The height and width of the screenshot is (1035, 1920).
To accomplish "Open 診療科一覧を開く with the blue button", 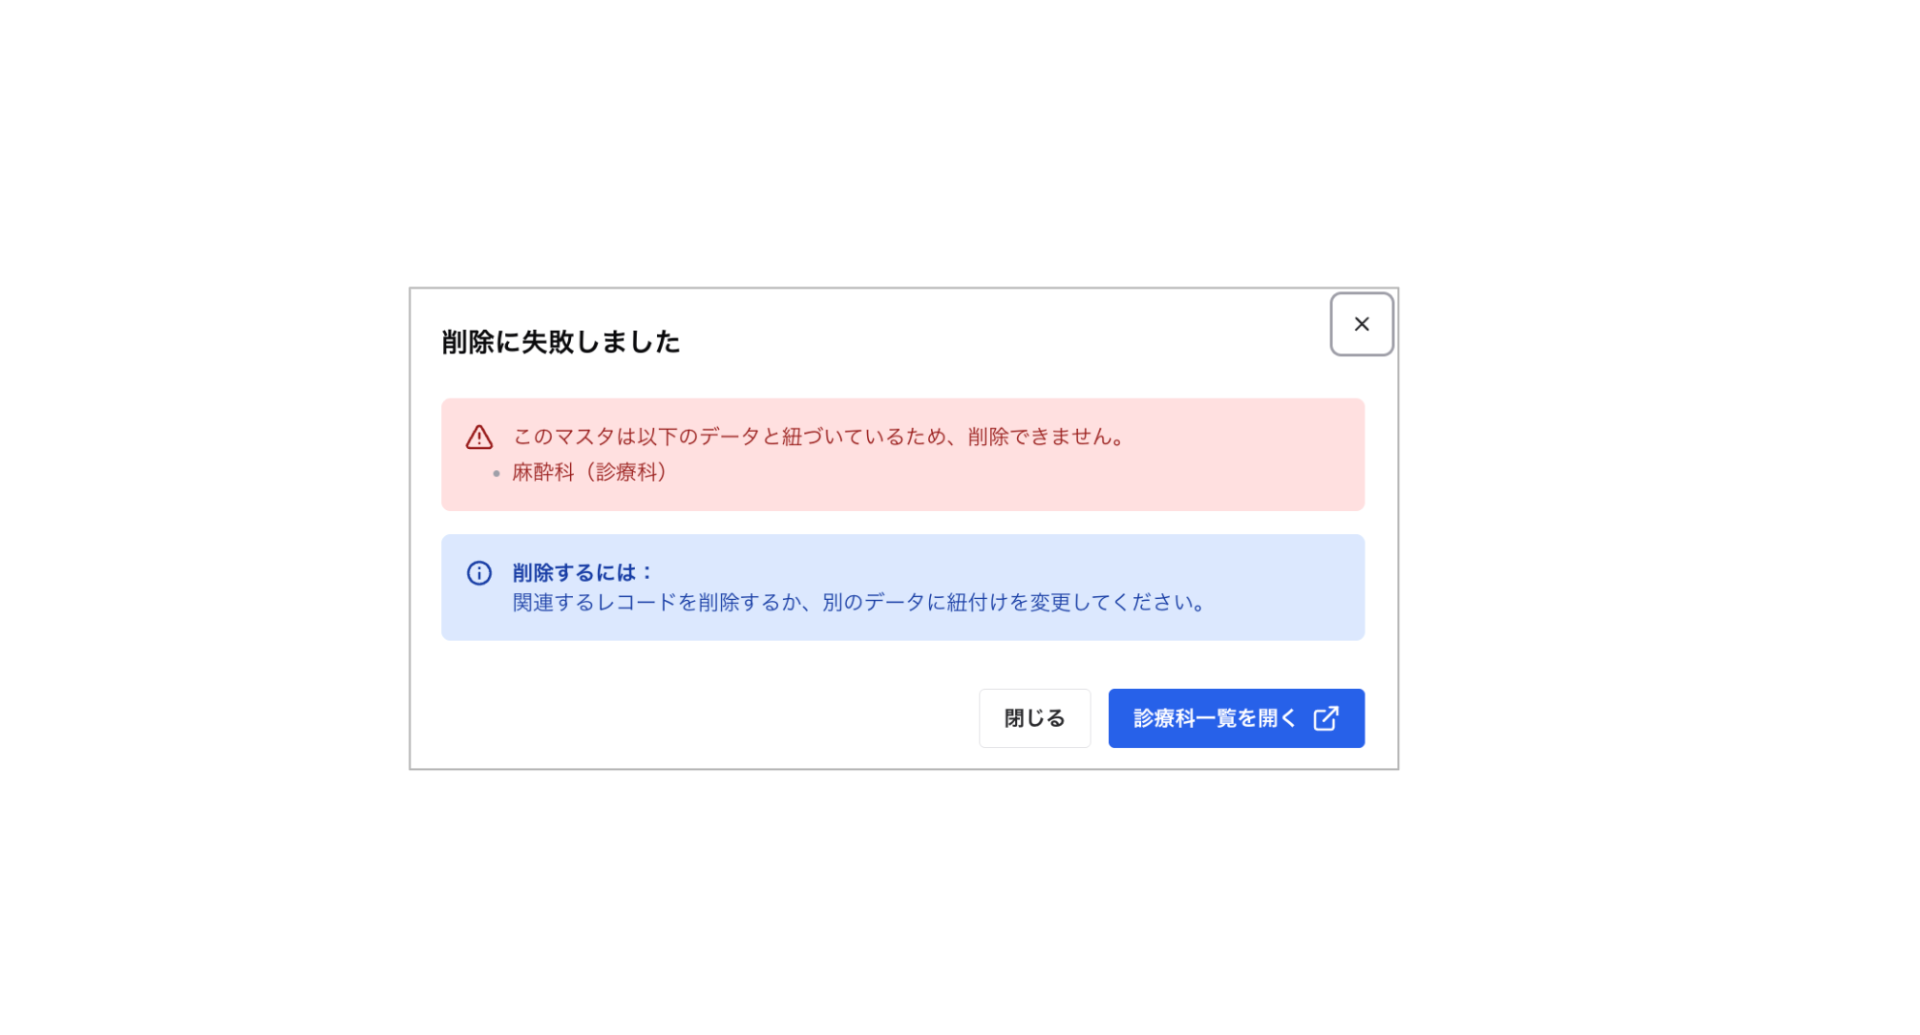I will 1236,718.
